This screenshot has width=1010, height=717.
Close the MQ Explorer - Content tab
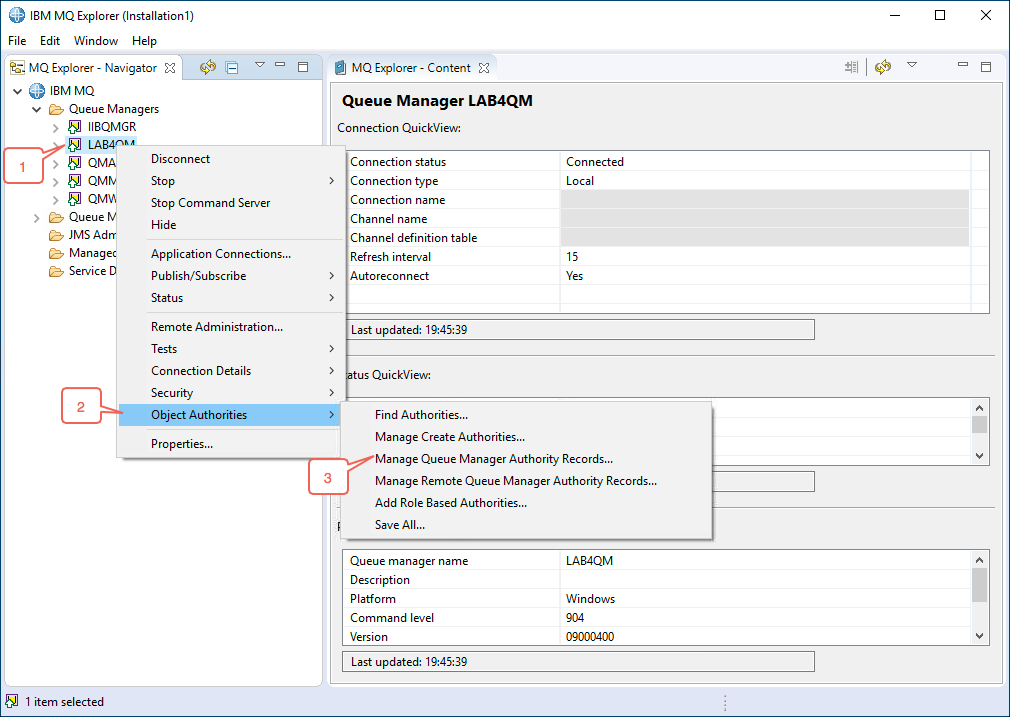click(484, 68)
